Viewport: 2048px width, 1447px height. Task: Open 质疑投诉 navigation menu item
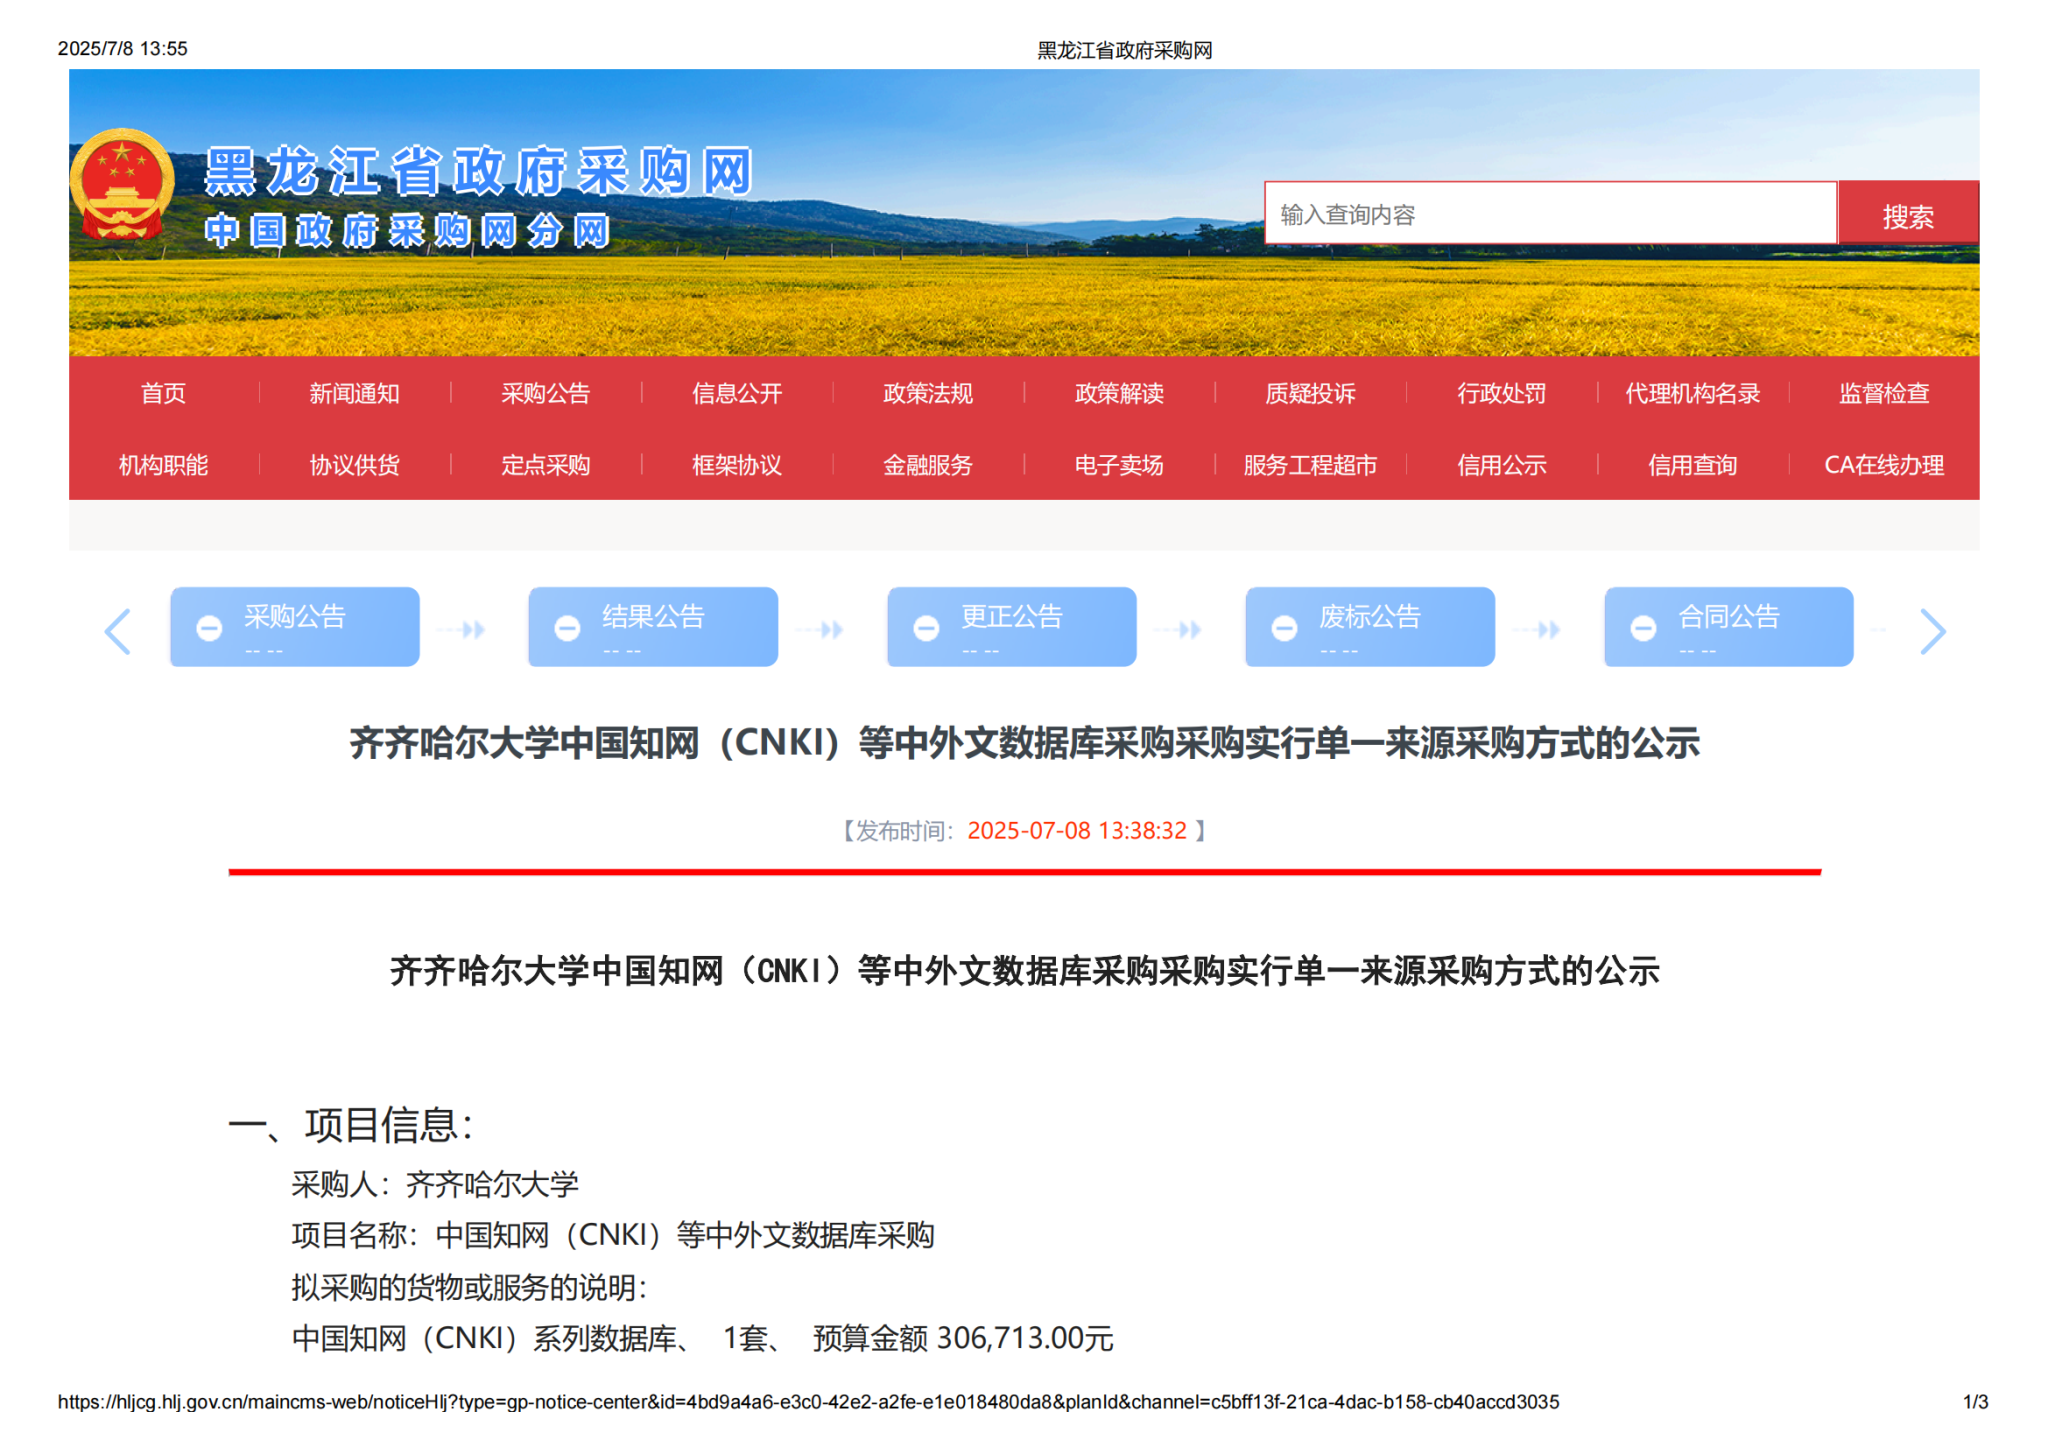pos(1310,393)
